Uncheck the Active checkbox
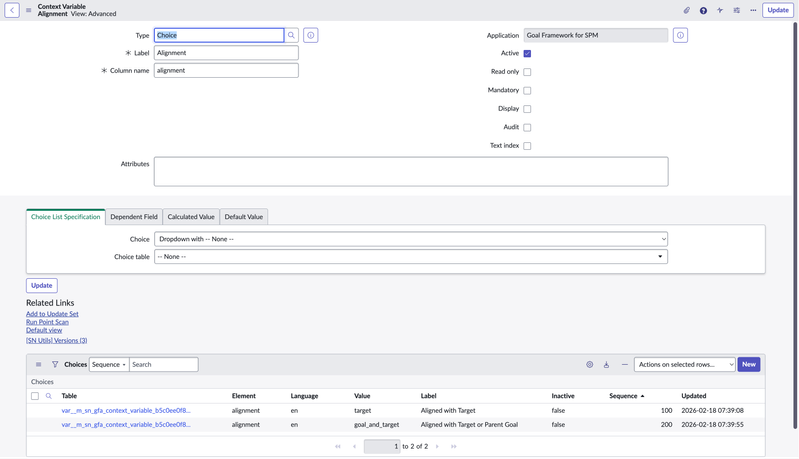The image size is (799, 459). coord(527,53)
